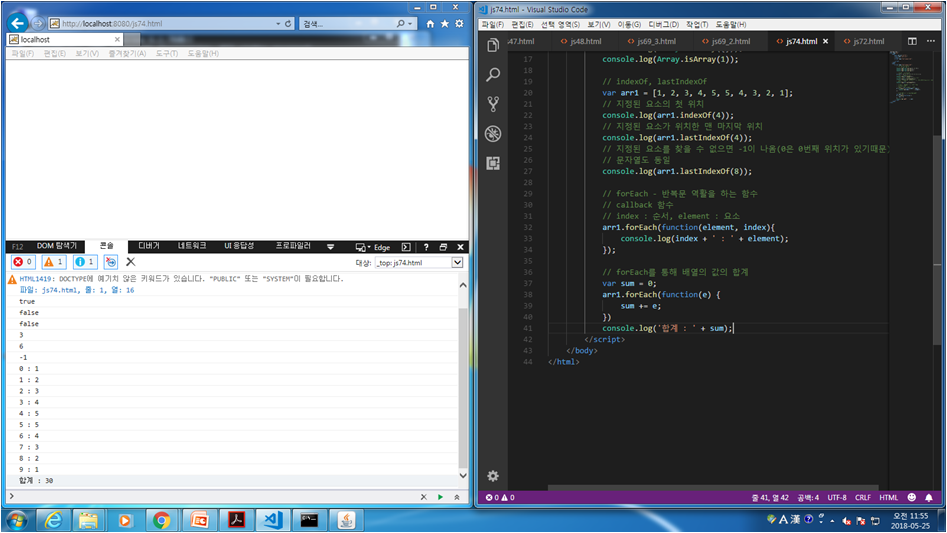This screenshot has height=533, width=947.
Task: Open the 도구(T) menu in Internet Explorer
Action: pos(167,54)
